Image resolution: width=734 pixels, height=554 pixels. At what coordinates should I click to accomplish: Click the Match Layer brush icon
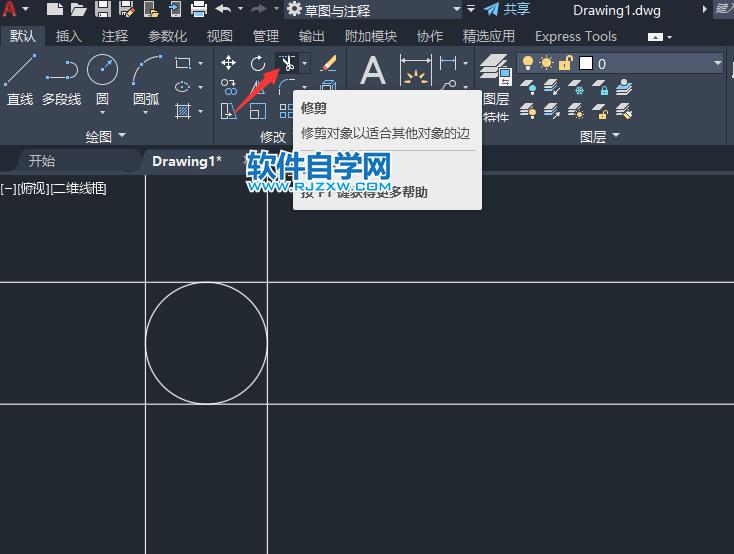pos(624,111)
